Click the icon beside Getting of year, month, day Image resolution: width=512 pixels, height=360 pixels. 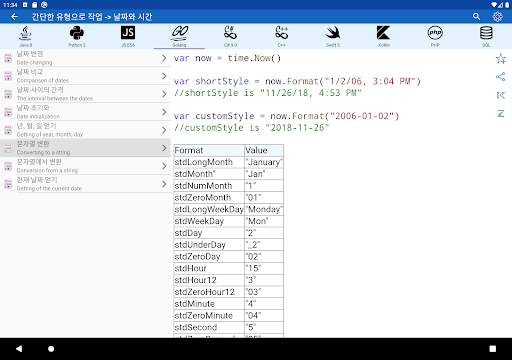[x=8, y=130]
